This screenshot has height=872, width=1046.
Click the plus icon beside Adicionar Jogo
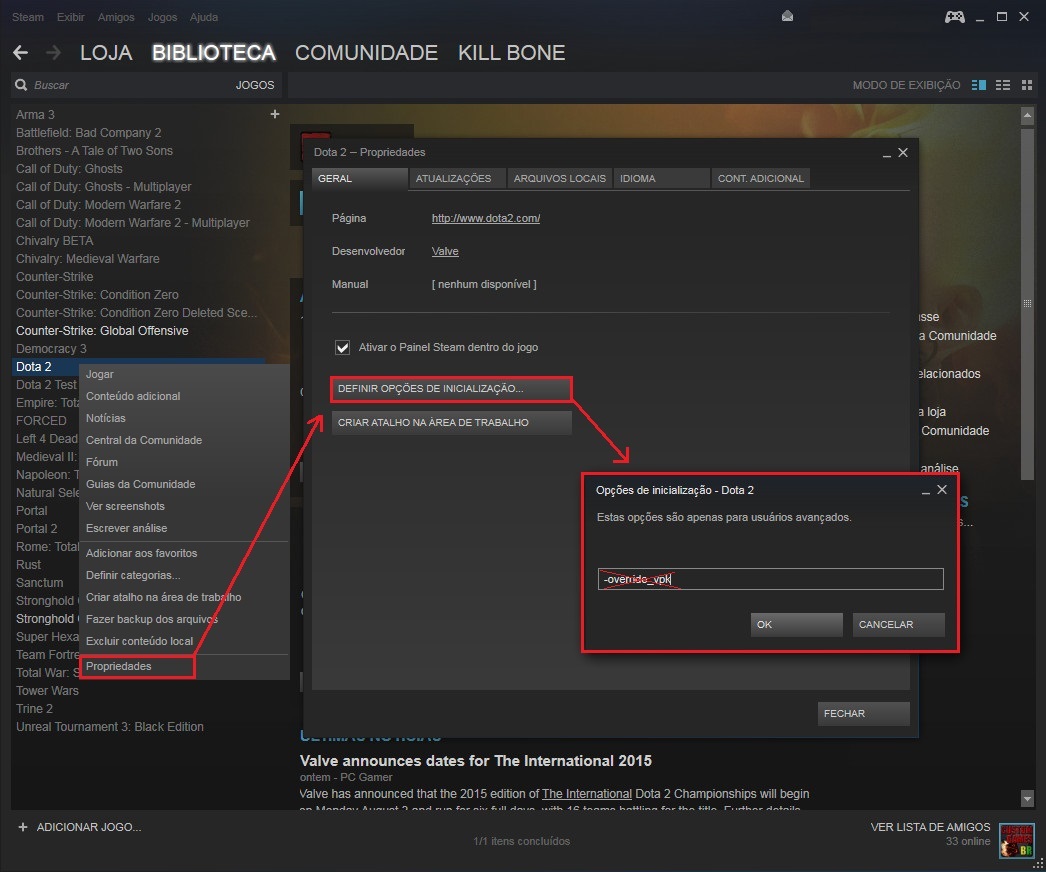(x=23, y=827)
